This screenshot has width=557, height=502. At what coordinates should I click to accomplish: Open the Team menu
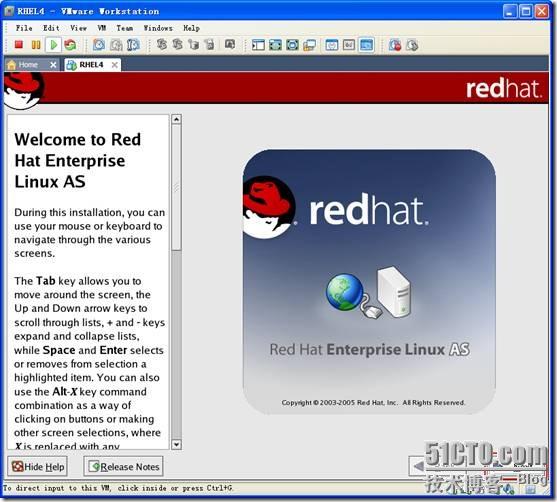tap(125, 28)
